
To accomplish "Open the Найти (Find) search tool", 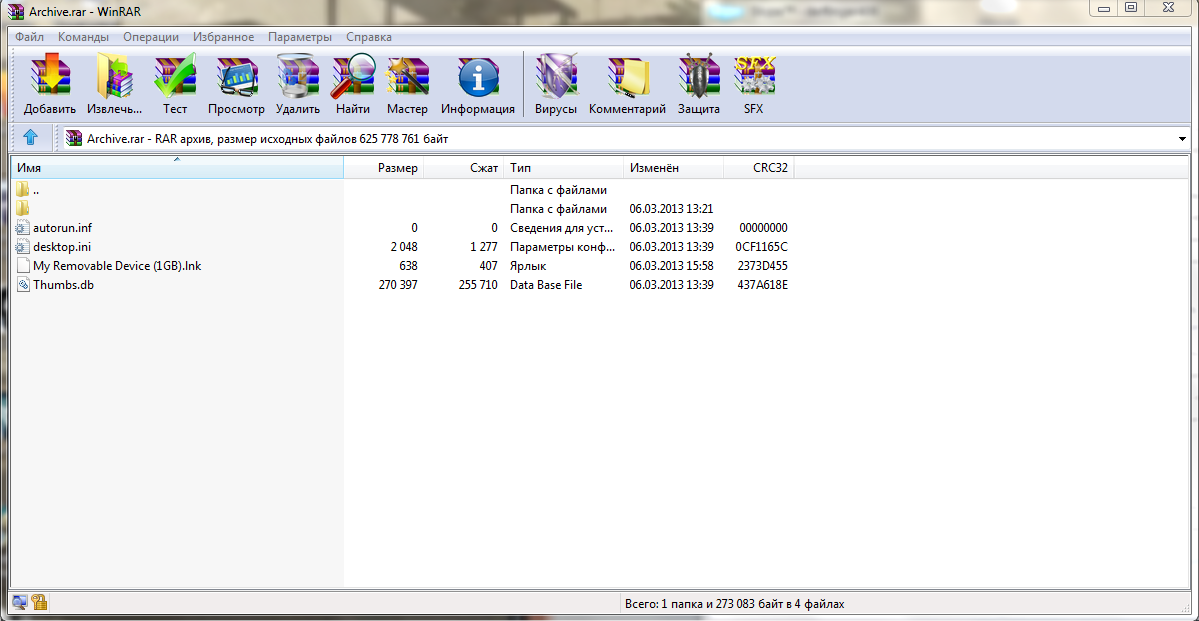I will pyautogui.click(x=353, y=76).
